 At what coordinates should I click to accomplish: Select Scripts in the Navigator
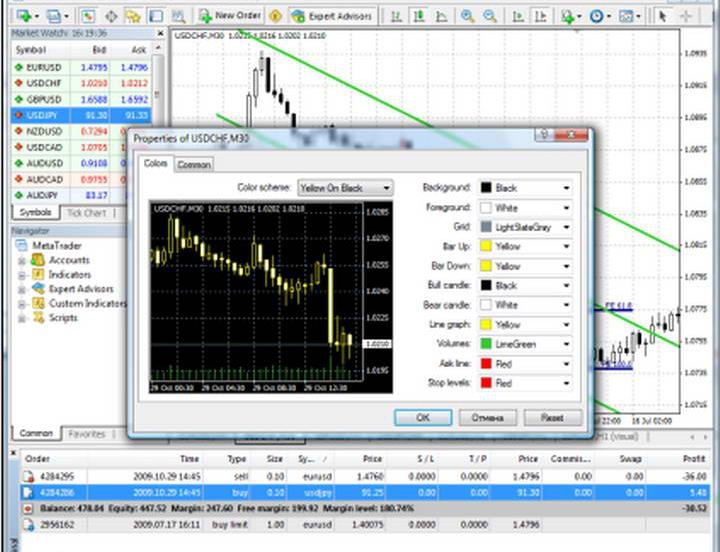63,318
